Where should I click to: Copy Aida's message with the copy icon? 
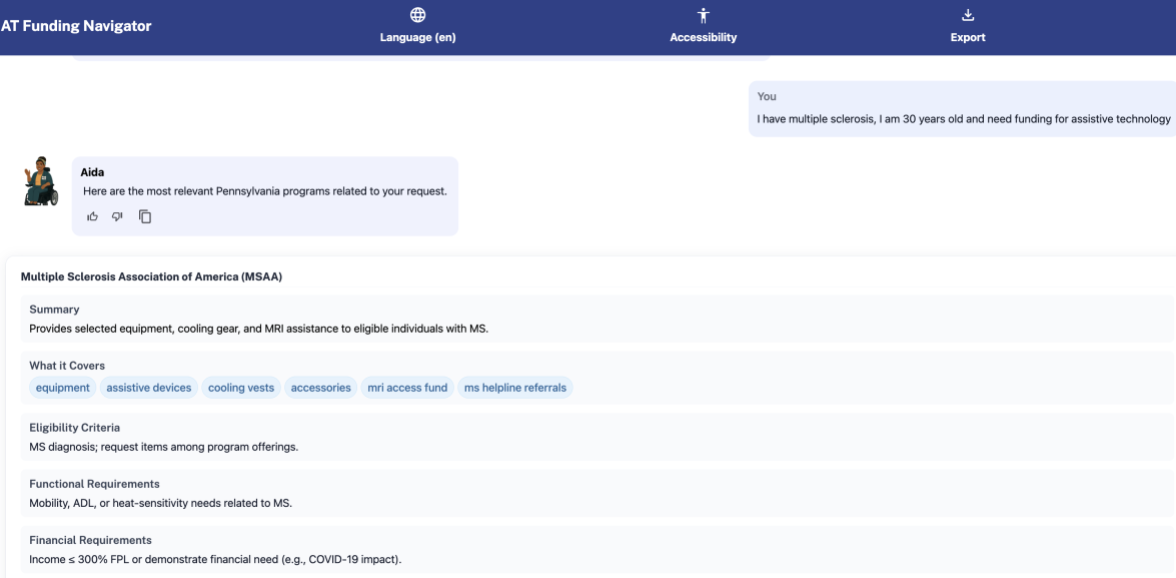point(144,216)
